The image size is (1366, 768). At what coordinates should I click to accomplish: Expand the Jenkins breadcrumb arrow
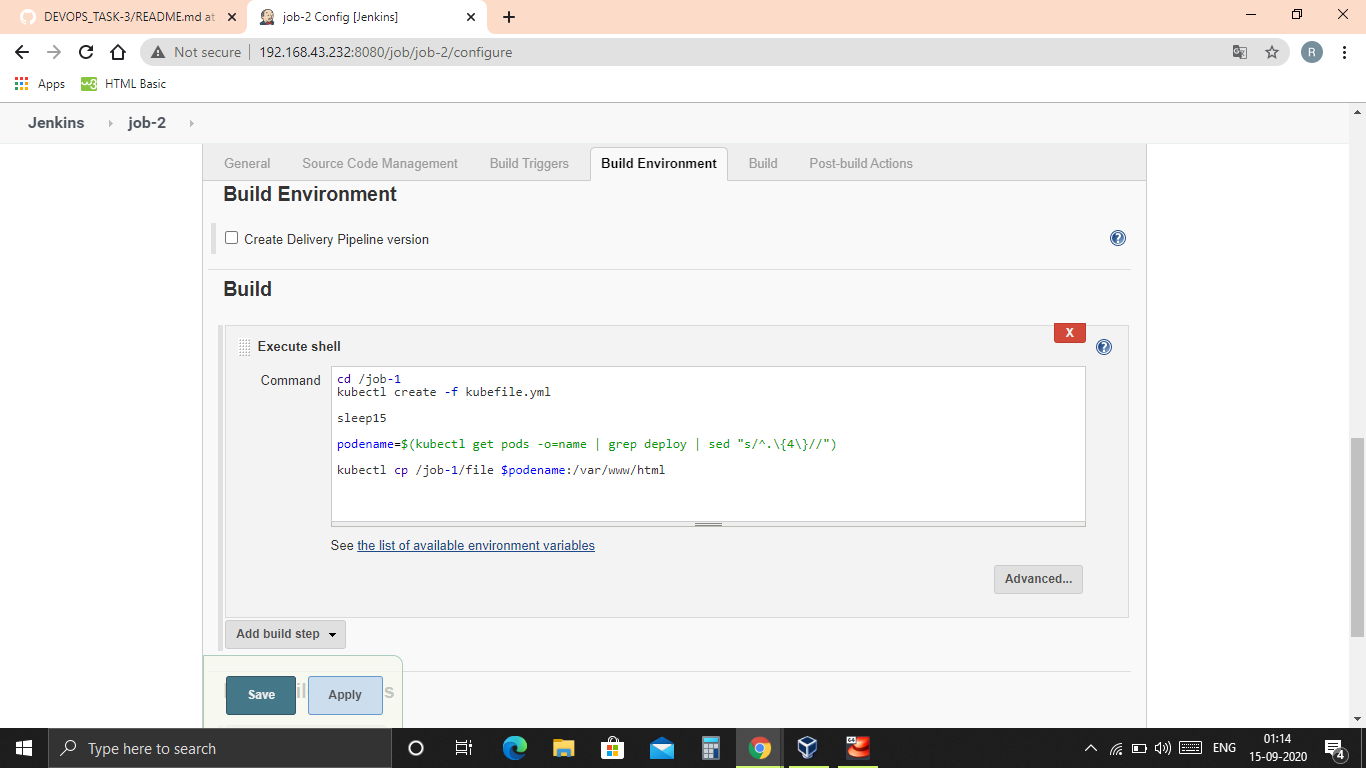[110, 123]
